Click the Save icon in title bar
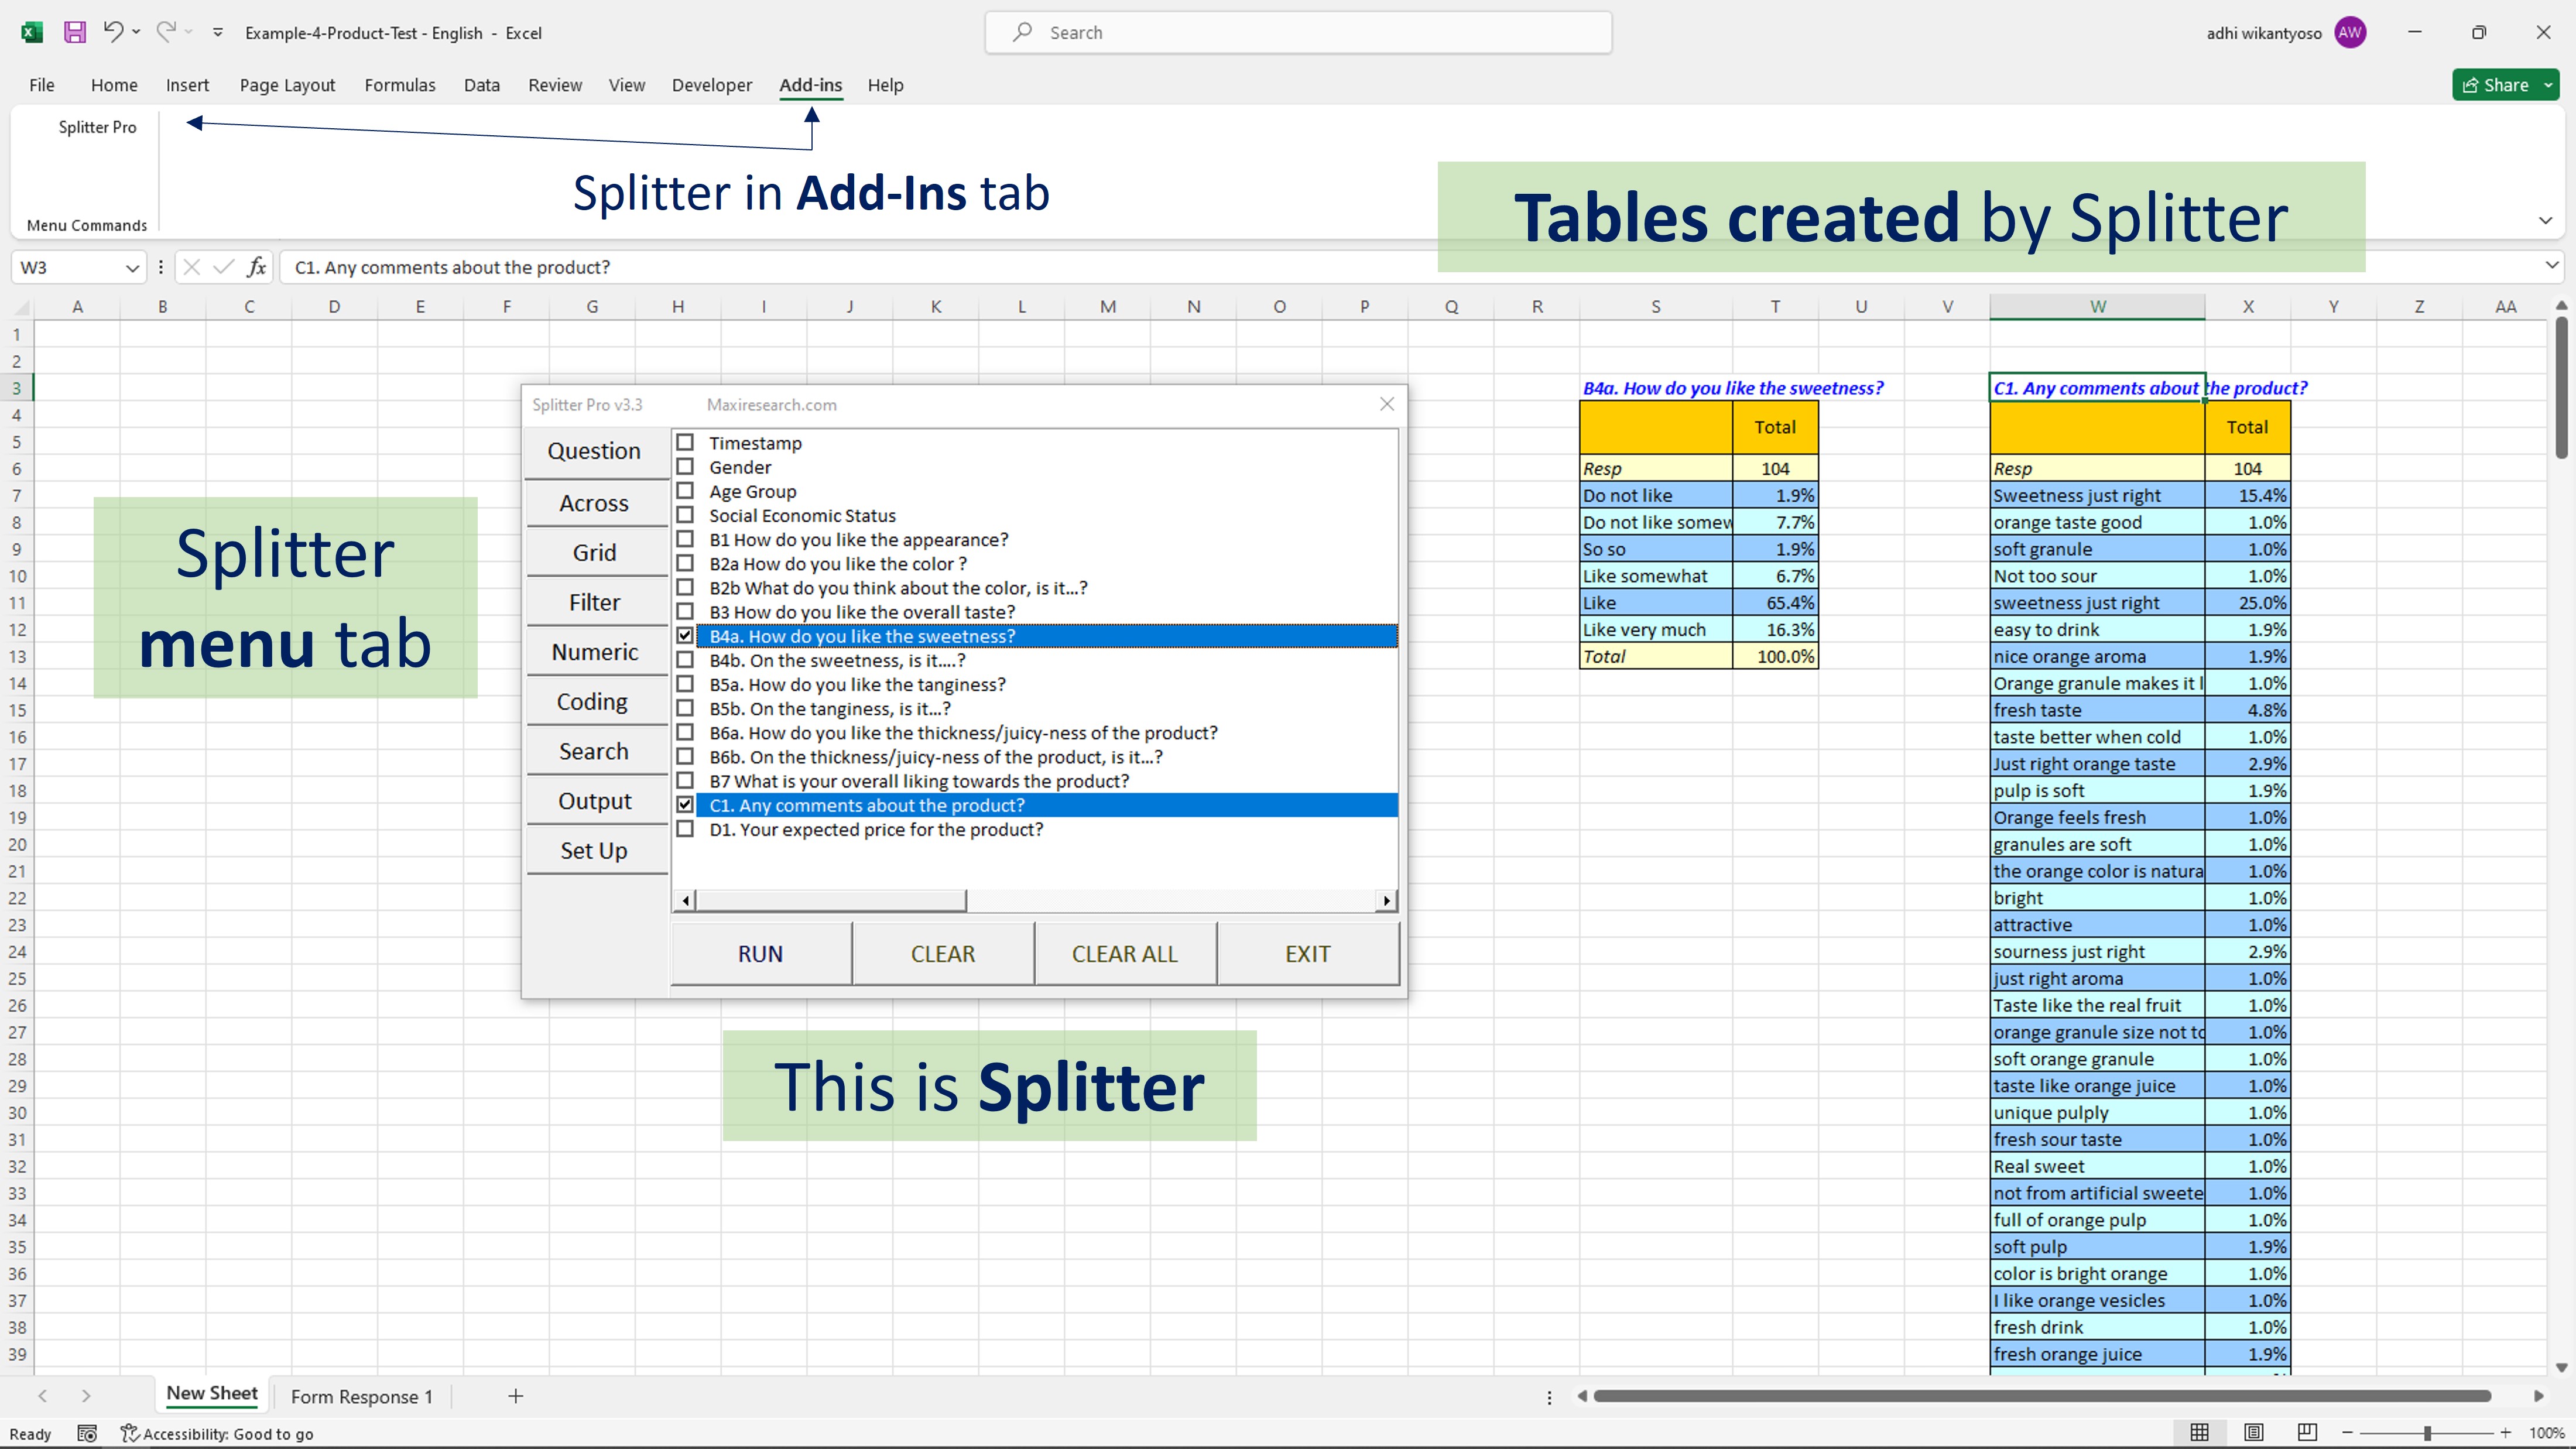 (75, 32)
